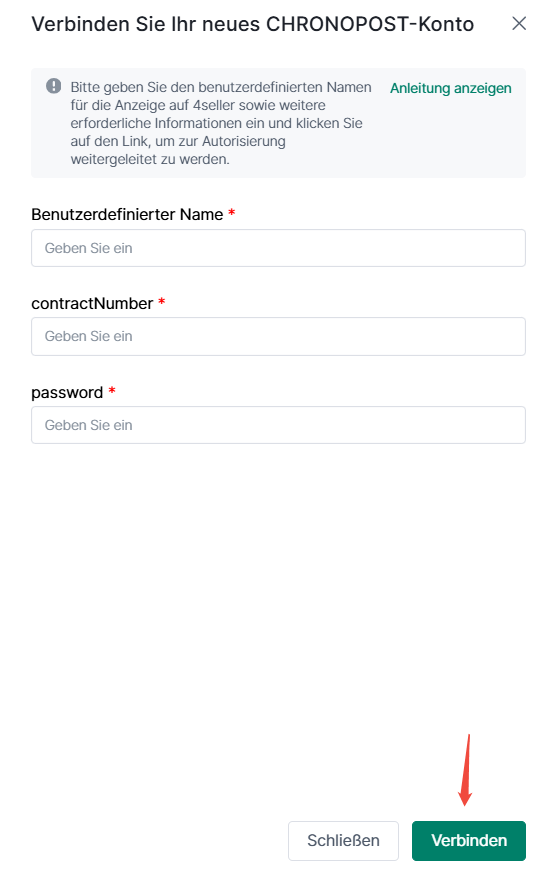Open the Anleitung anzeigen guide link

(x=450, y=88)
